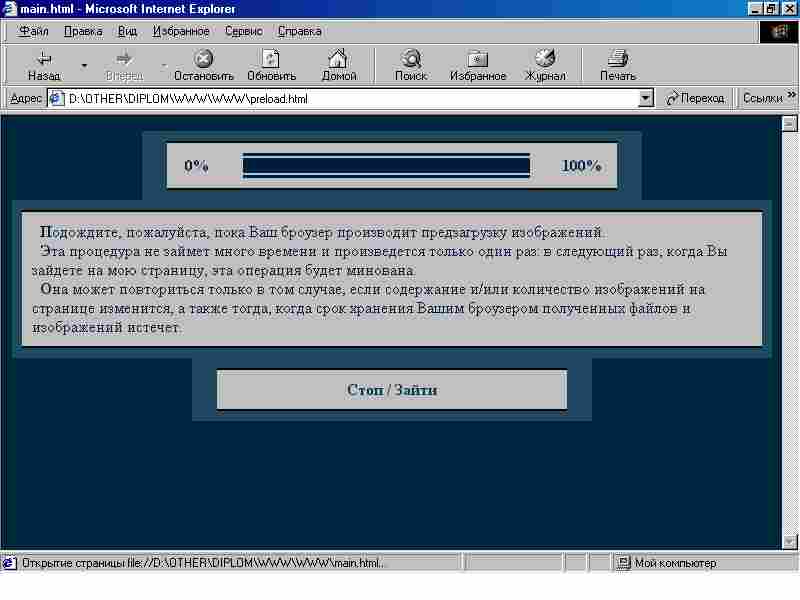Click the Вперед forward arrow icon
This screenshot has width=800, height=600.
pos(124,59)
